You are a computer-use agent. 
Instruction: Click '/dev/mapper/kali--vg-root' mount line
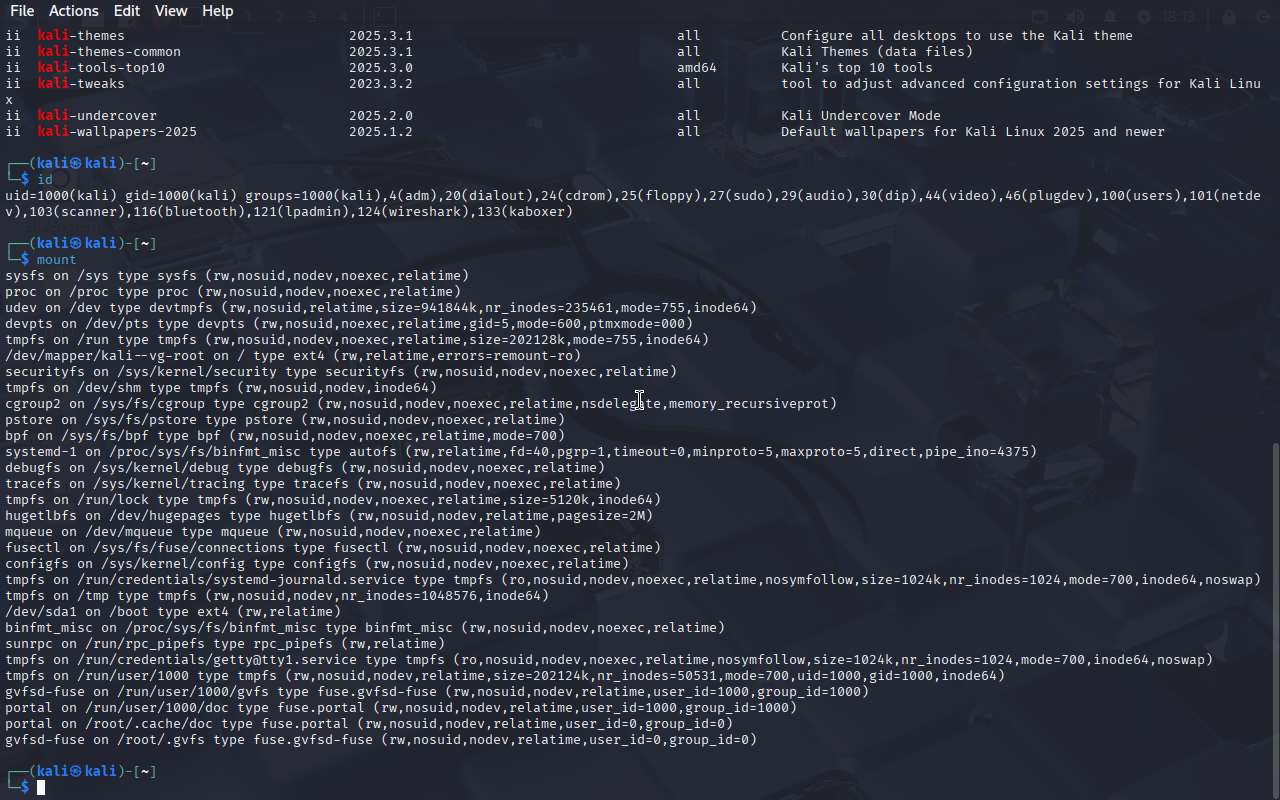pos(293,356)
